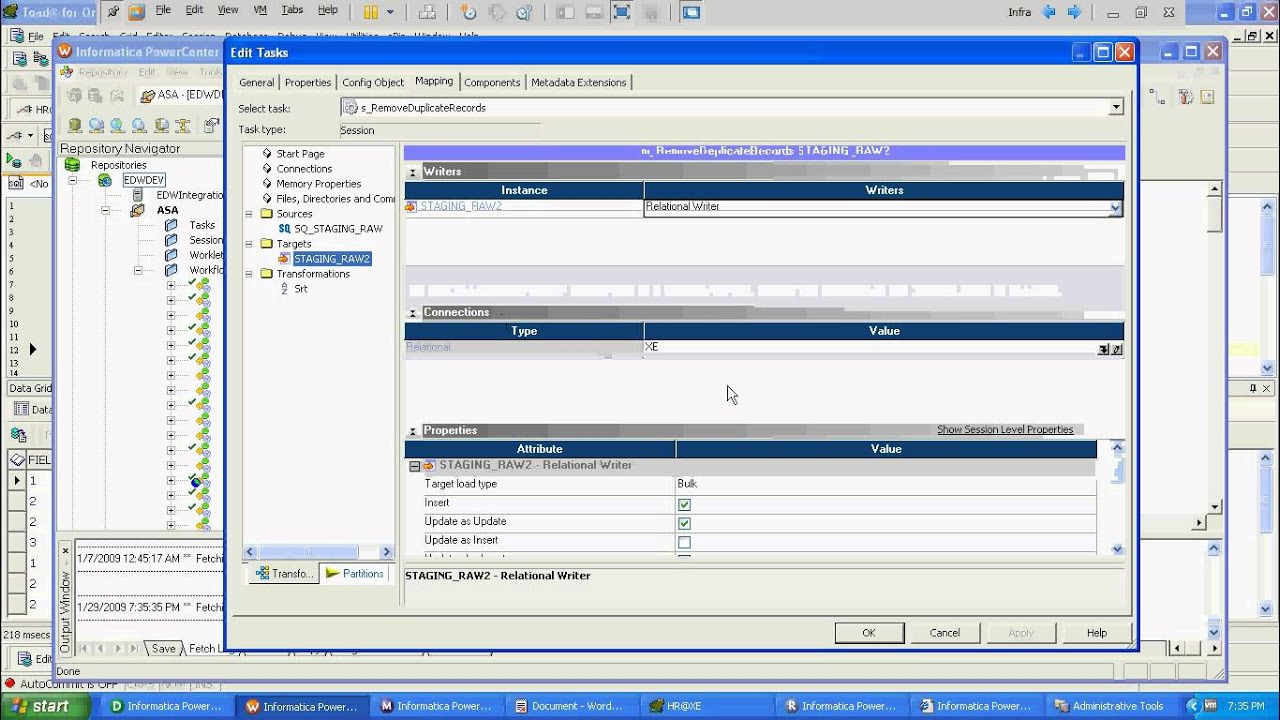Click the Repositories database icon
The width and height of the screenshot is (1280, 720).
pyautogui.click(x=72, y=165)
